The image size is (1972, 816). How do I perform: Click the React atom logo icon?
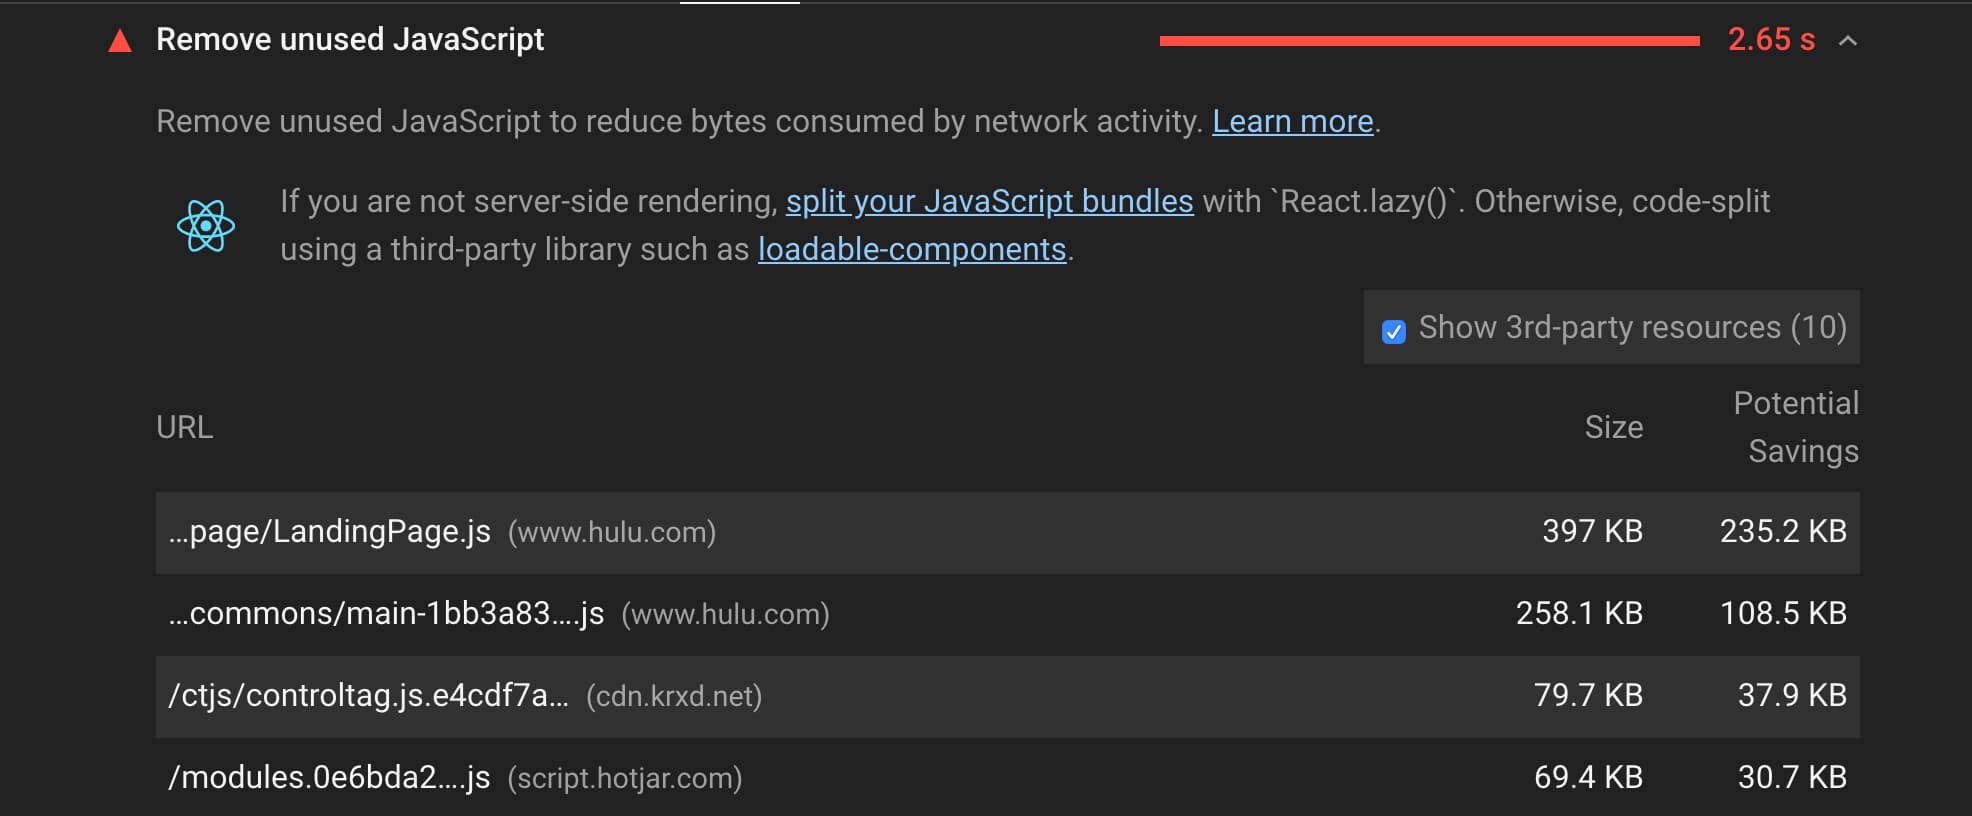206,226
